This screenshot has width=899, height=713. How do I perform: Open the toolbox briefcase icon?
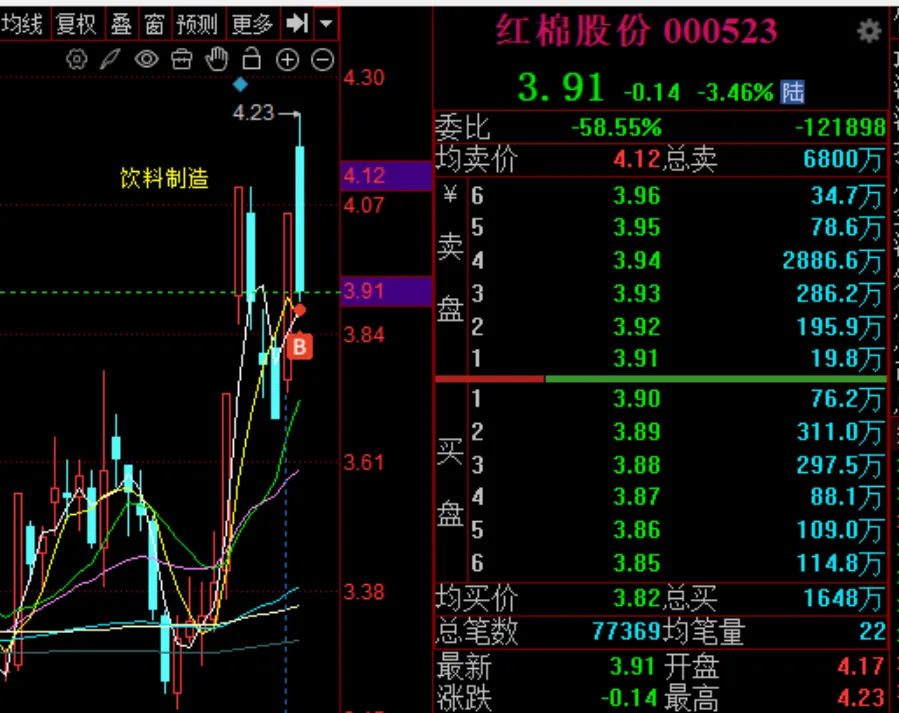[181, 60]
